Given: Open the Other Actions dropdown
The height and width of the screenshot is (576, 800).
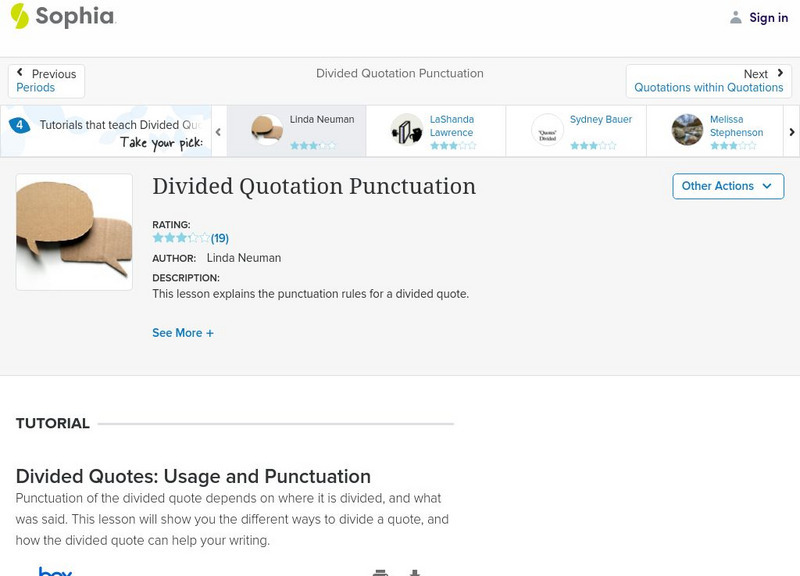Looking at the screenshot, I should 728,186.
